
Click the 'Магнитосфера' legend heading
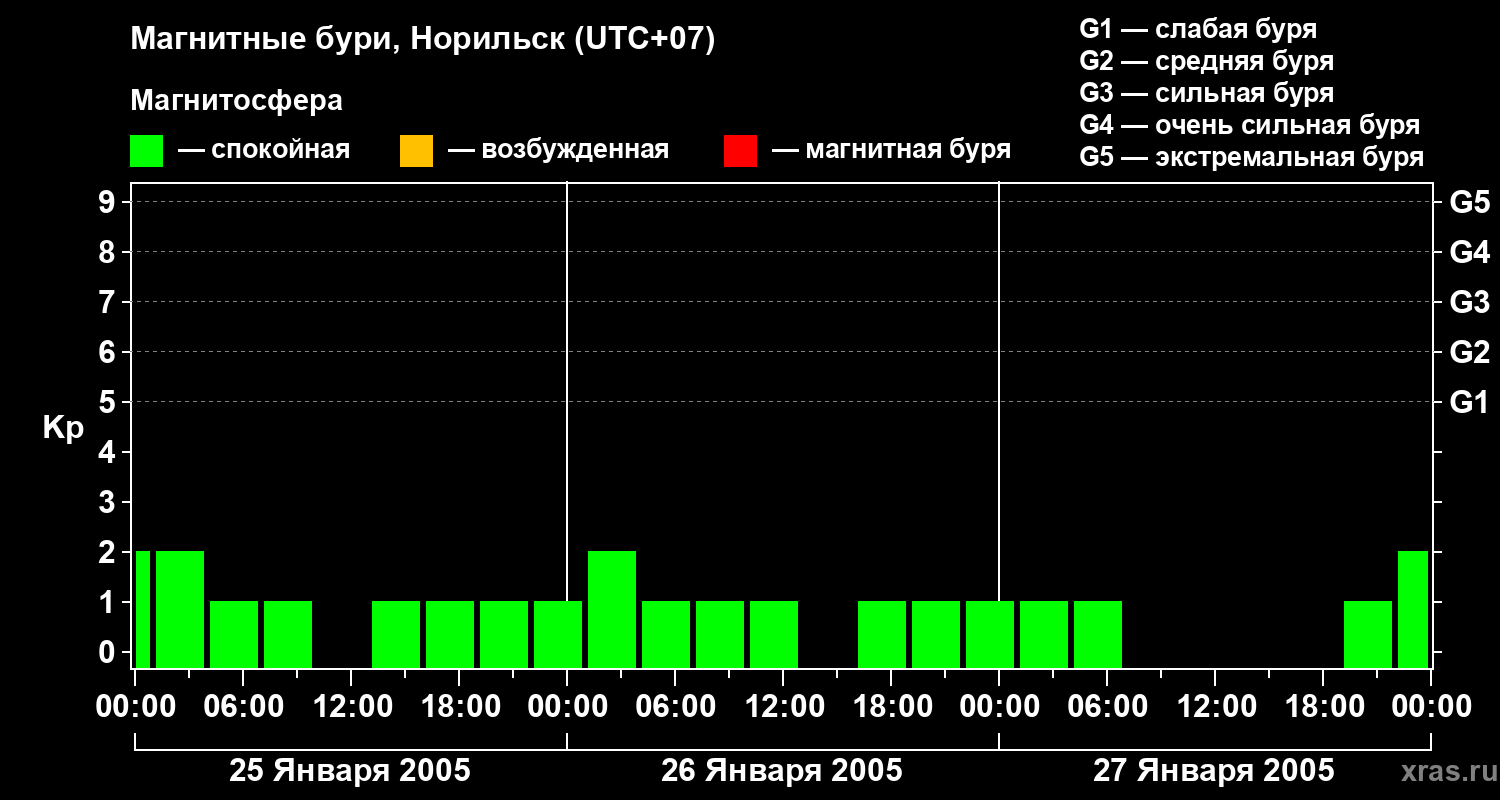(237, 101)
